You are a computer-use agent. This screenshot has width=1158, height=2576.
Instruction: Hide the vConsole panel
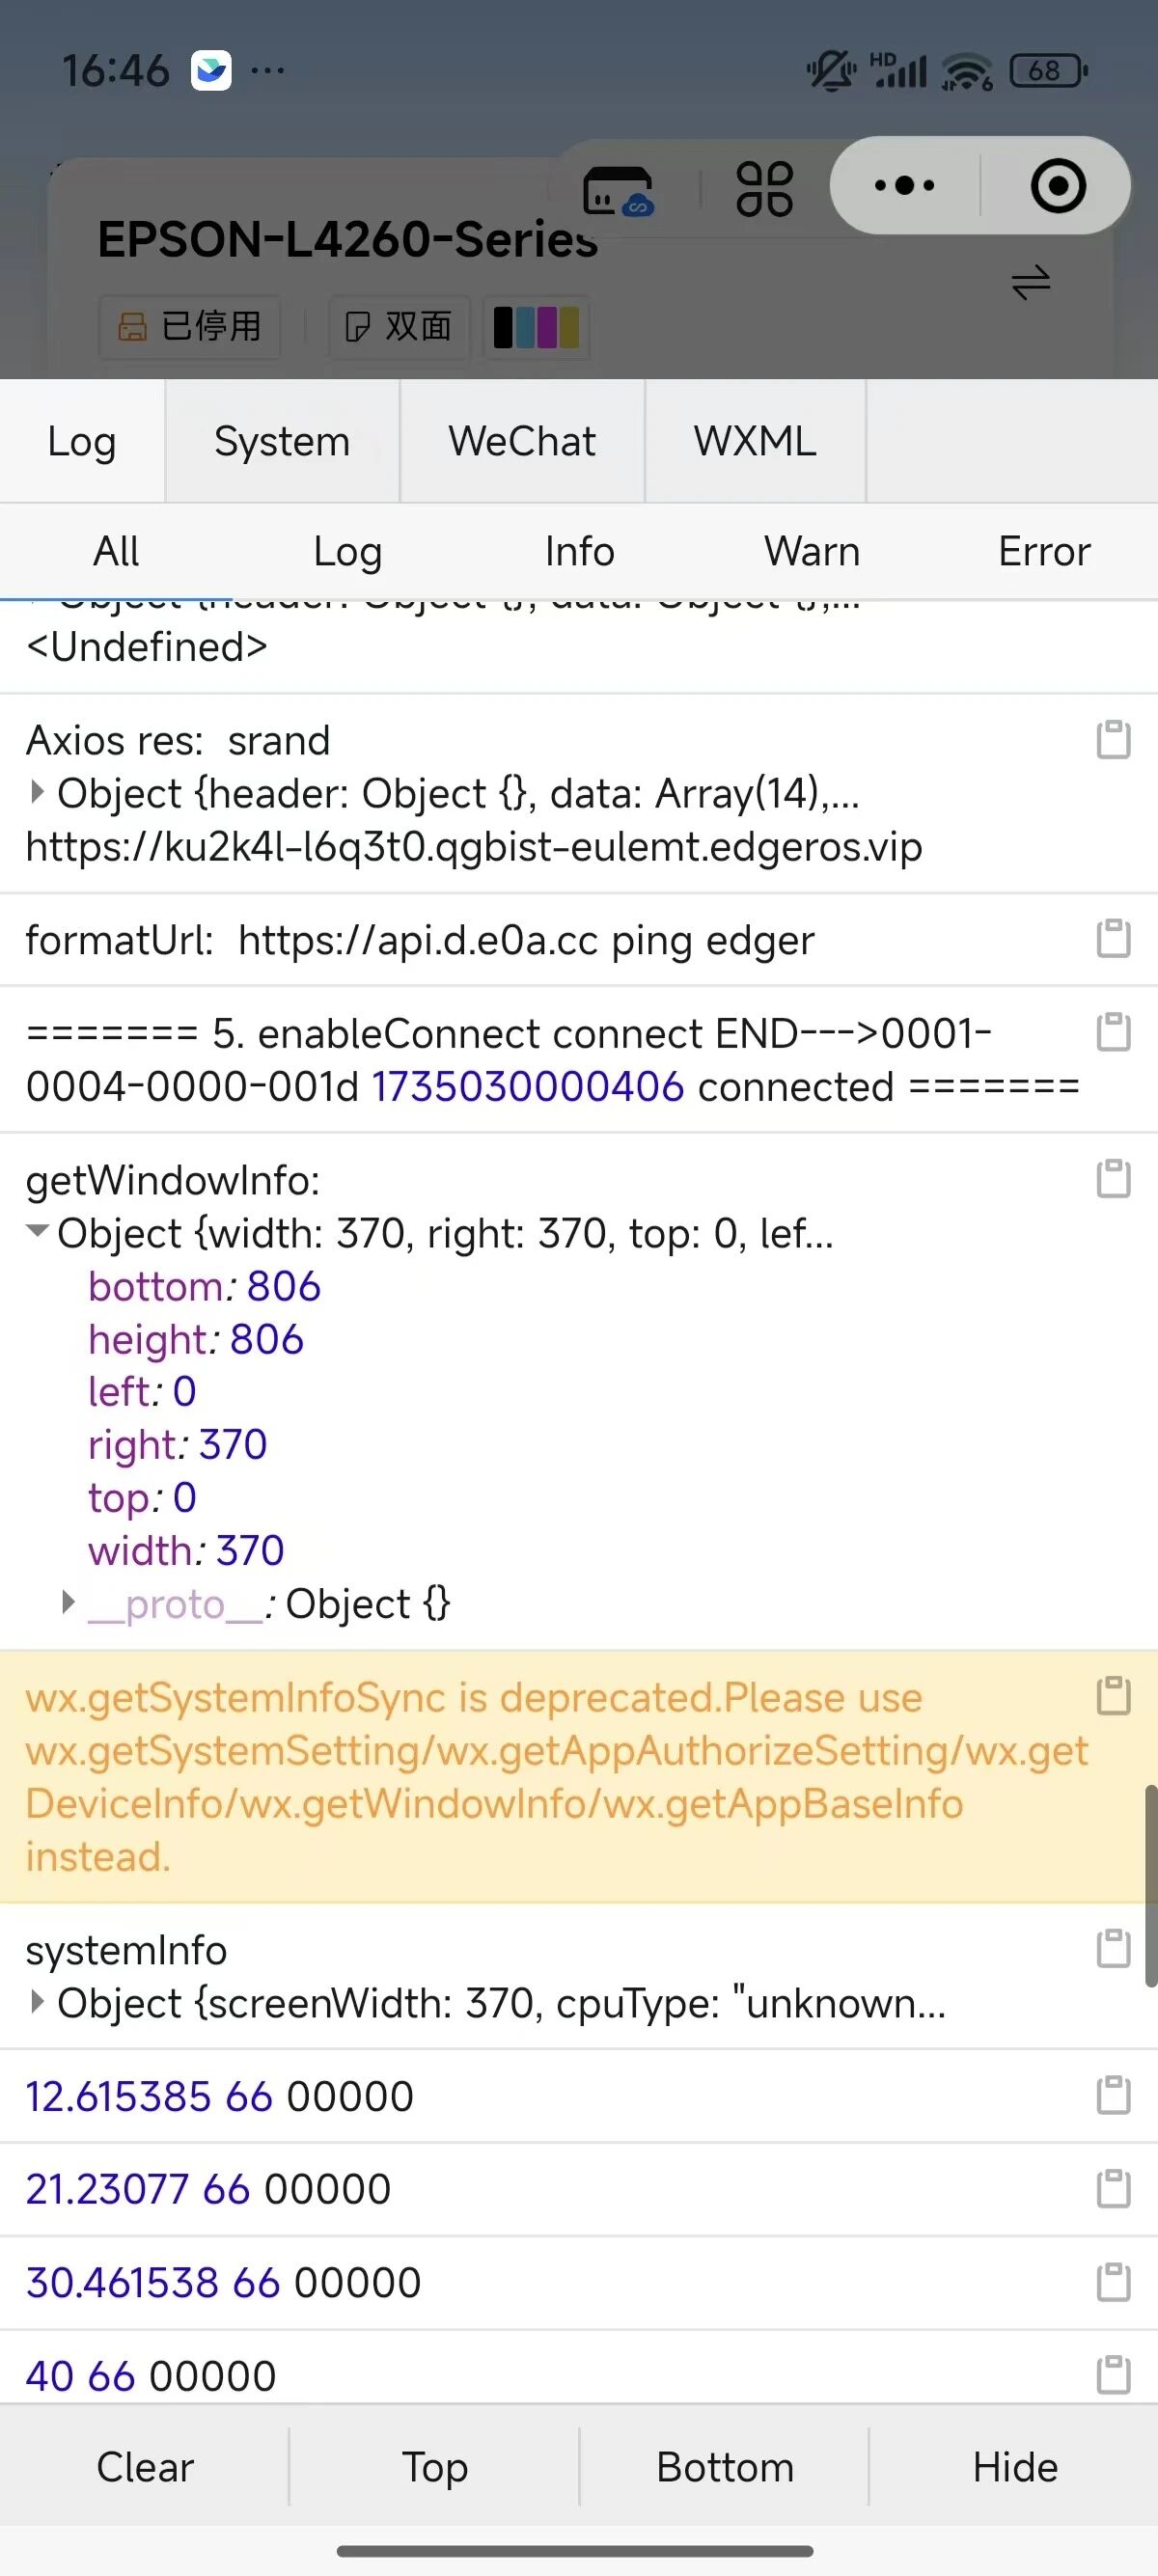tap(1015, 2467)
